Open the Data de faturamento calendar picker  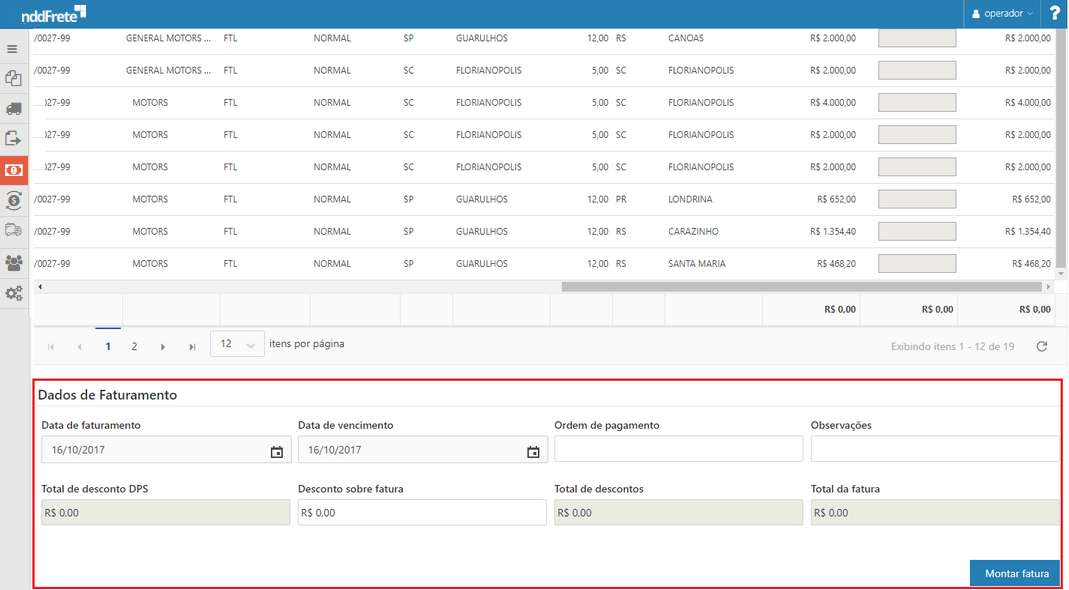pyautogui.click(x=277, y=451)
